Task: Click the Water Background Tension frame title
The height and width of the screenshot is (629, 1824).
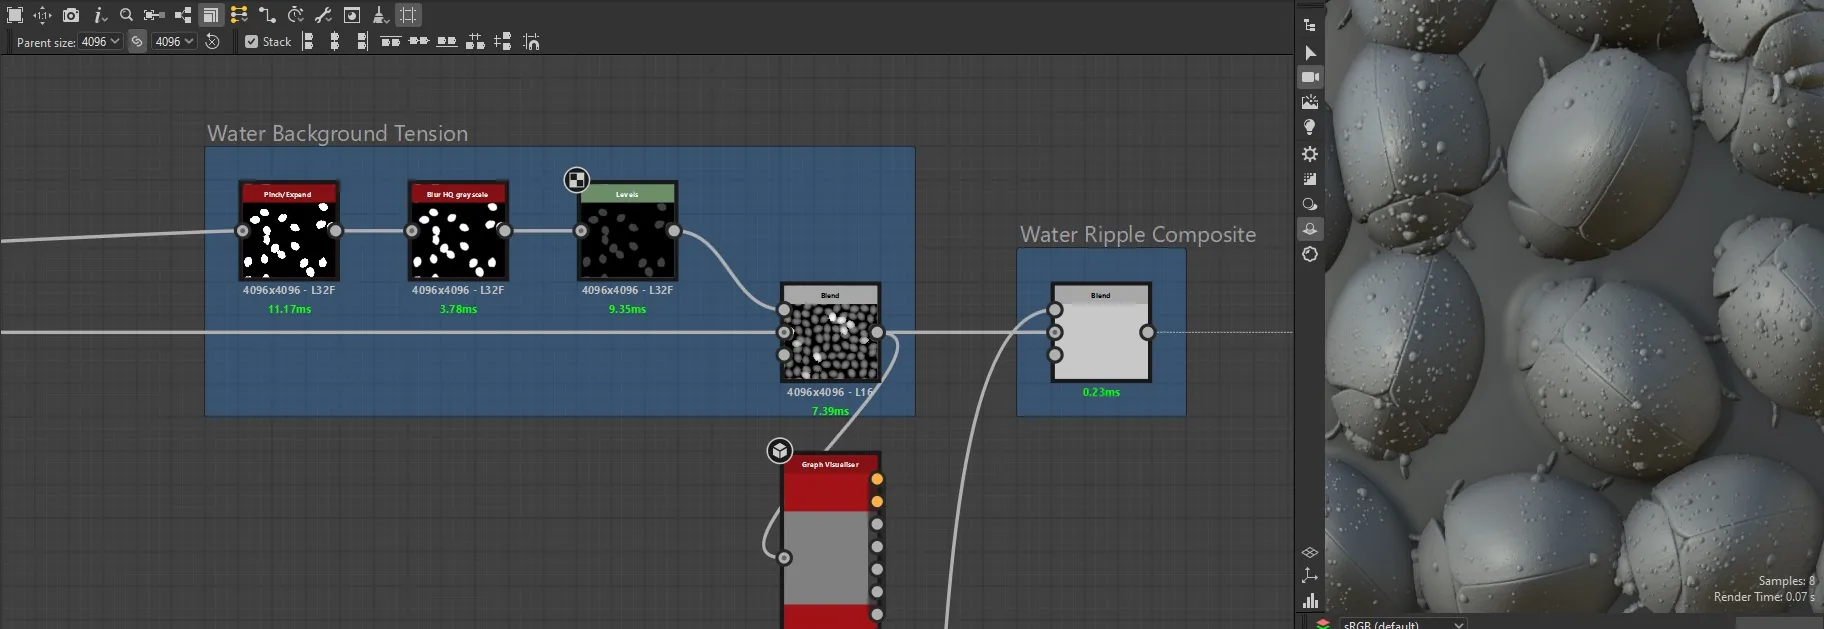Action: (x=337, y=134)
